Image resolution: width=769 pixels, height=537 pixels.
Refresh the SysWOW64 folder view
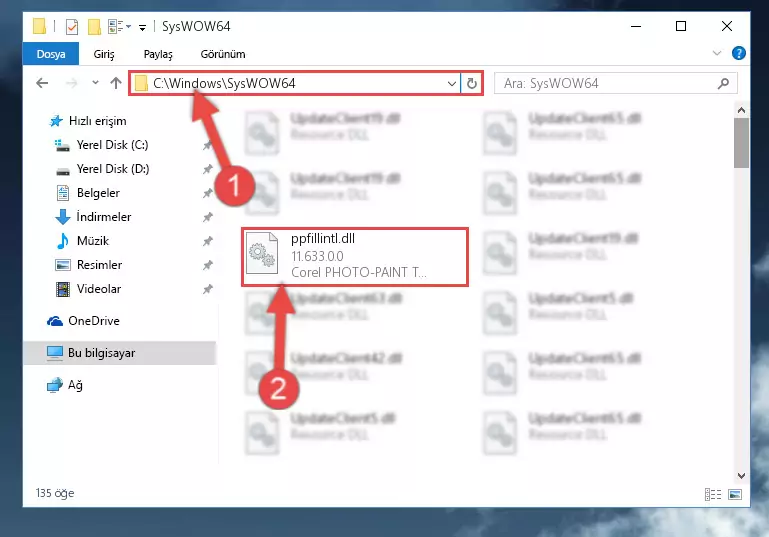471,83
